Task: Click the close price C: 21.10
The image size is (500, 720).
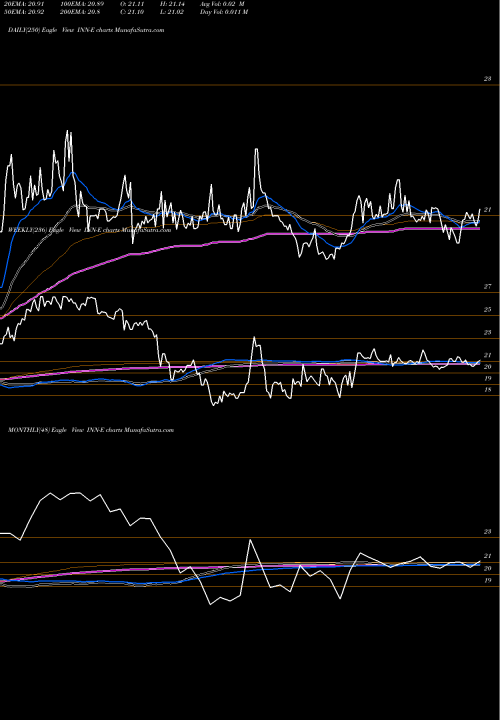Action: pos(132,12)
